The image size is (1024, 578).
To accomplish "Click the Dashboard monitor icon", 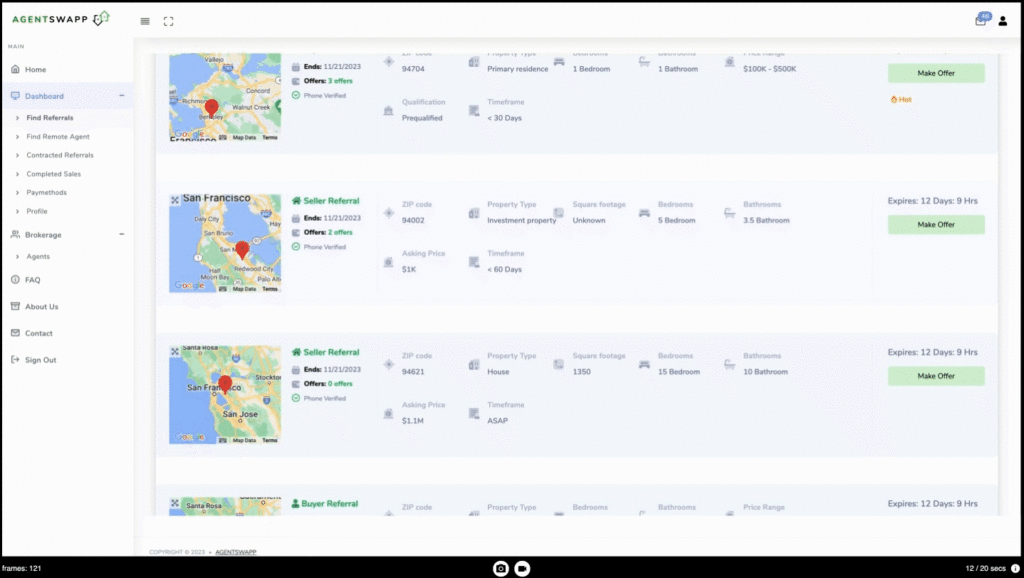I will click(x=15, y=96).
